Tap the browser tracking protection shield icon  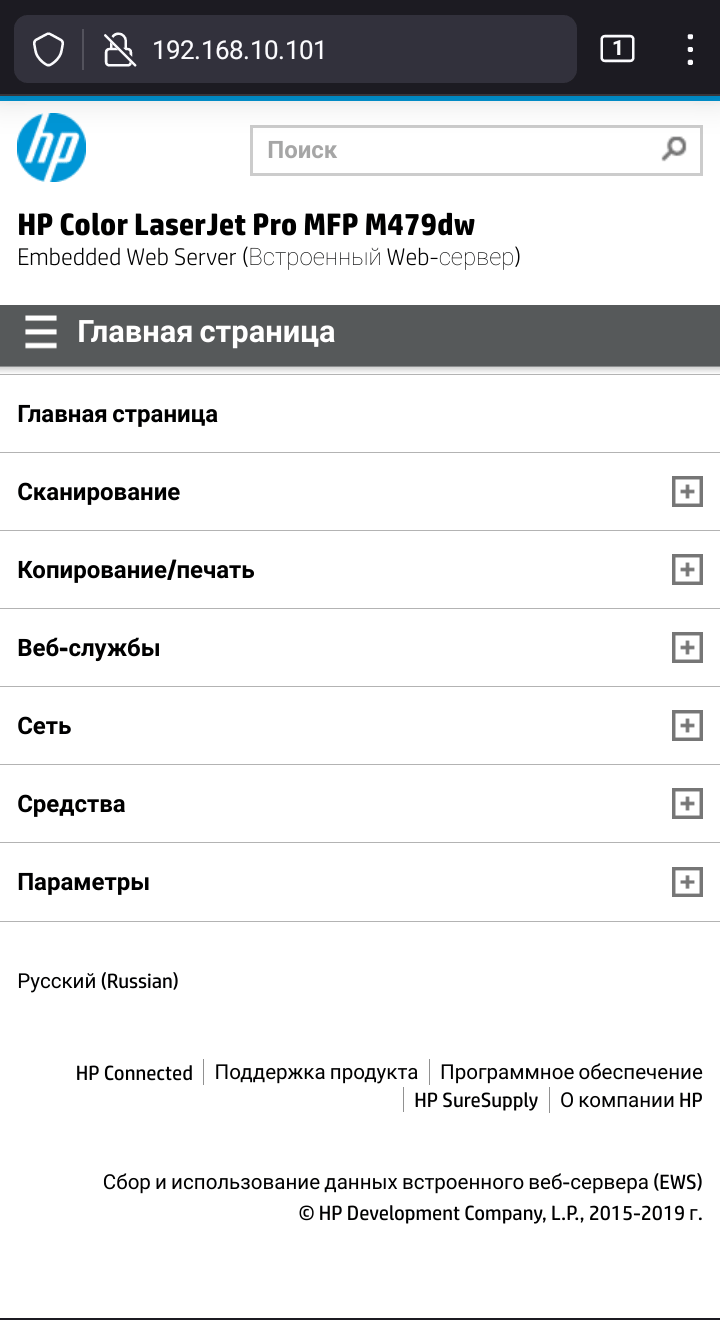pos(49,49)
